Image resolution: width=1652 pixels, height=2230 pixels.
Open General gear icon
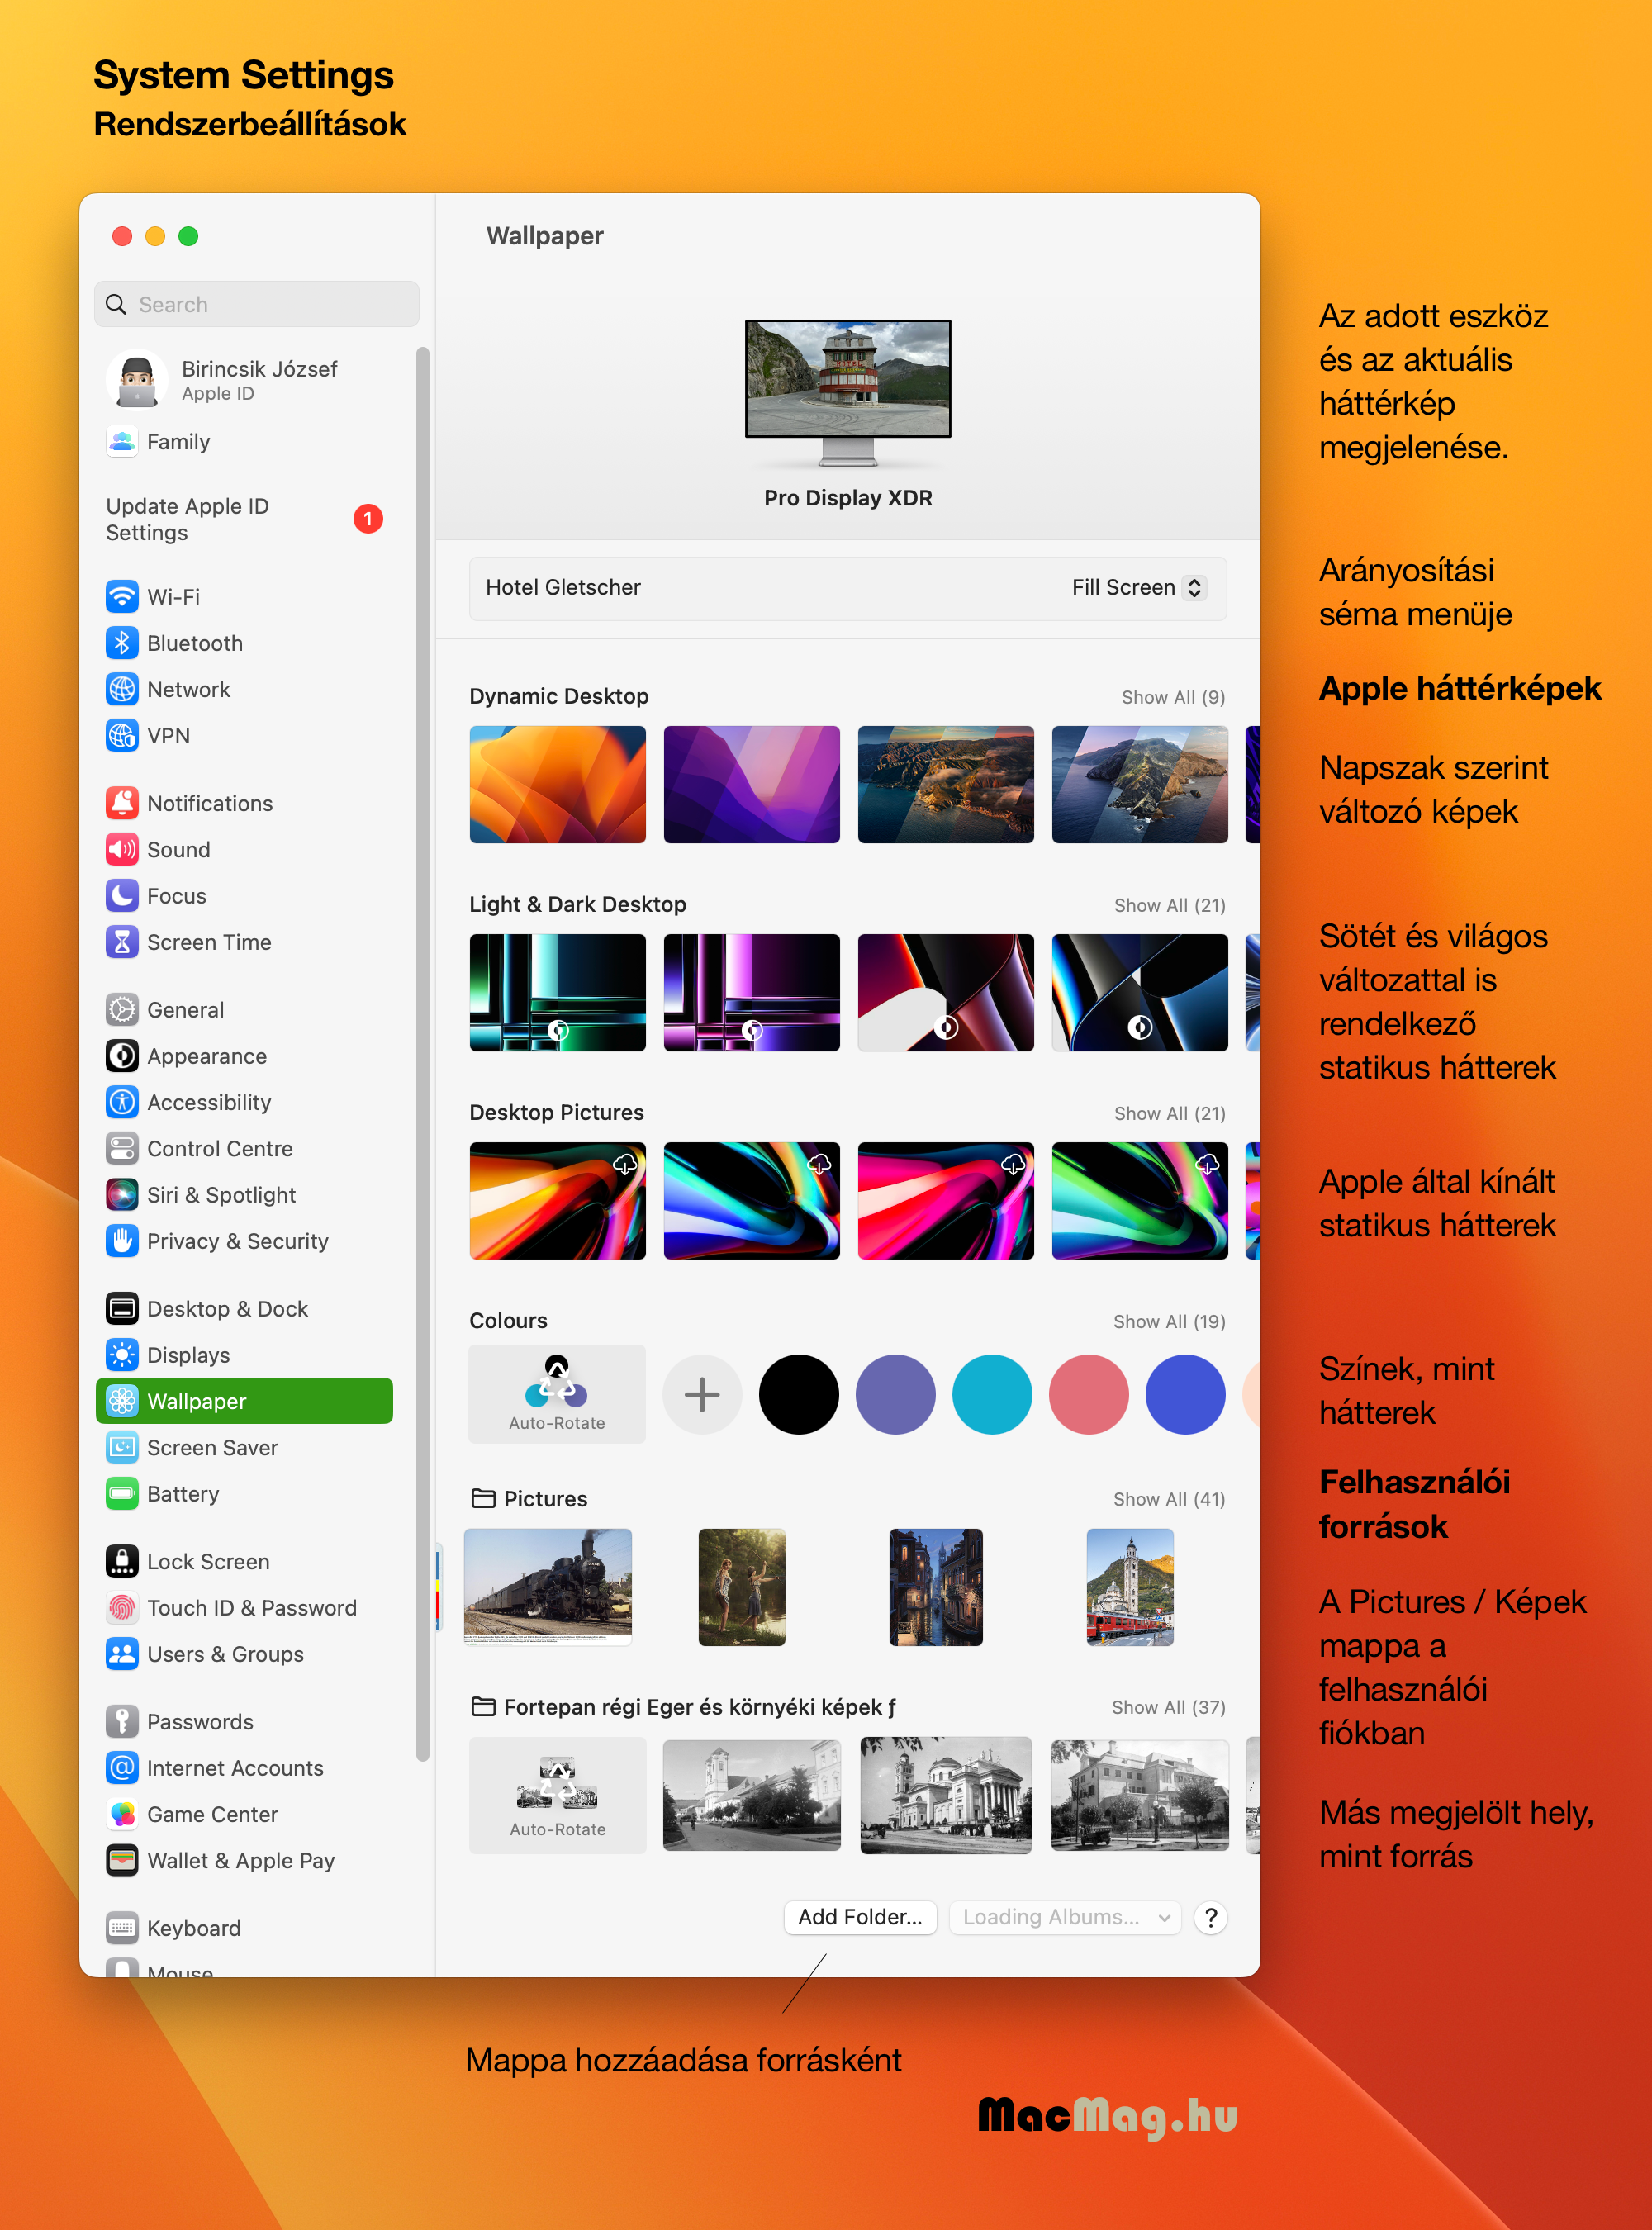pyautogui.click(x=122, y=1010)
